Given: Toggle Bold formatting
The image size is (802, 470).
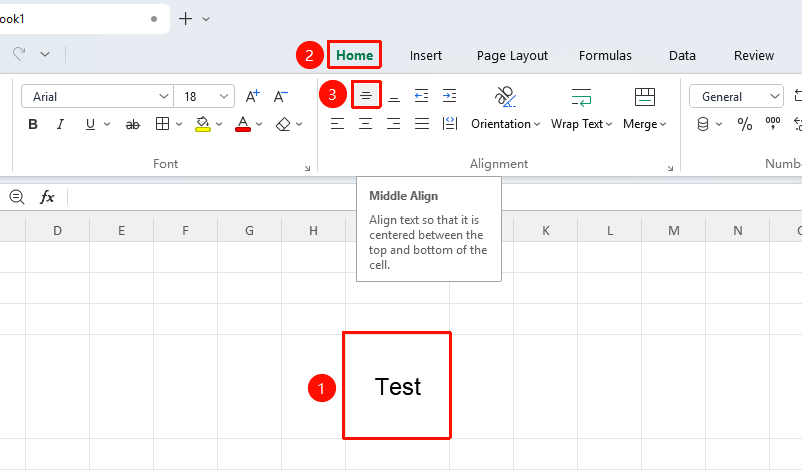Looking at the screenshot, I should 33,124.
